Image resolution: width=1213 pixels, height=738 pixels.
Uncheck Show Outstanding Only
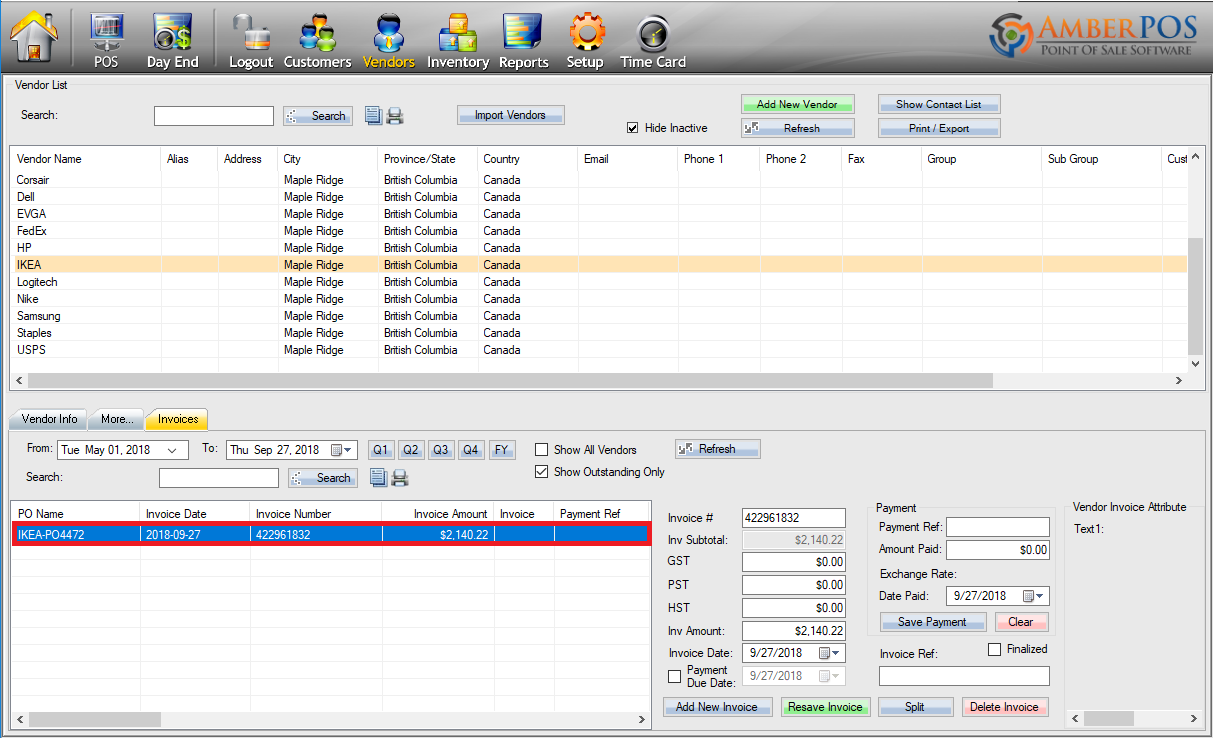(x=542, y=472)
